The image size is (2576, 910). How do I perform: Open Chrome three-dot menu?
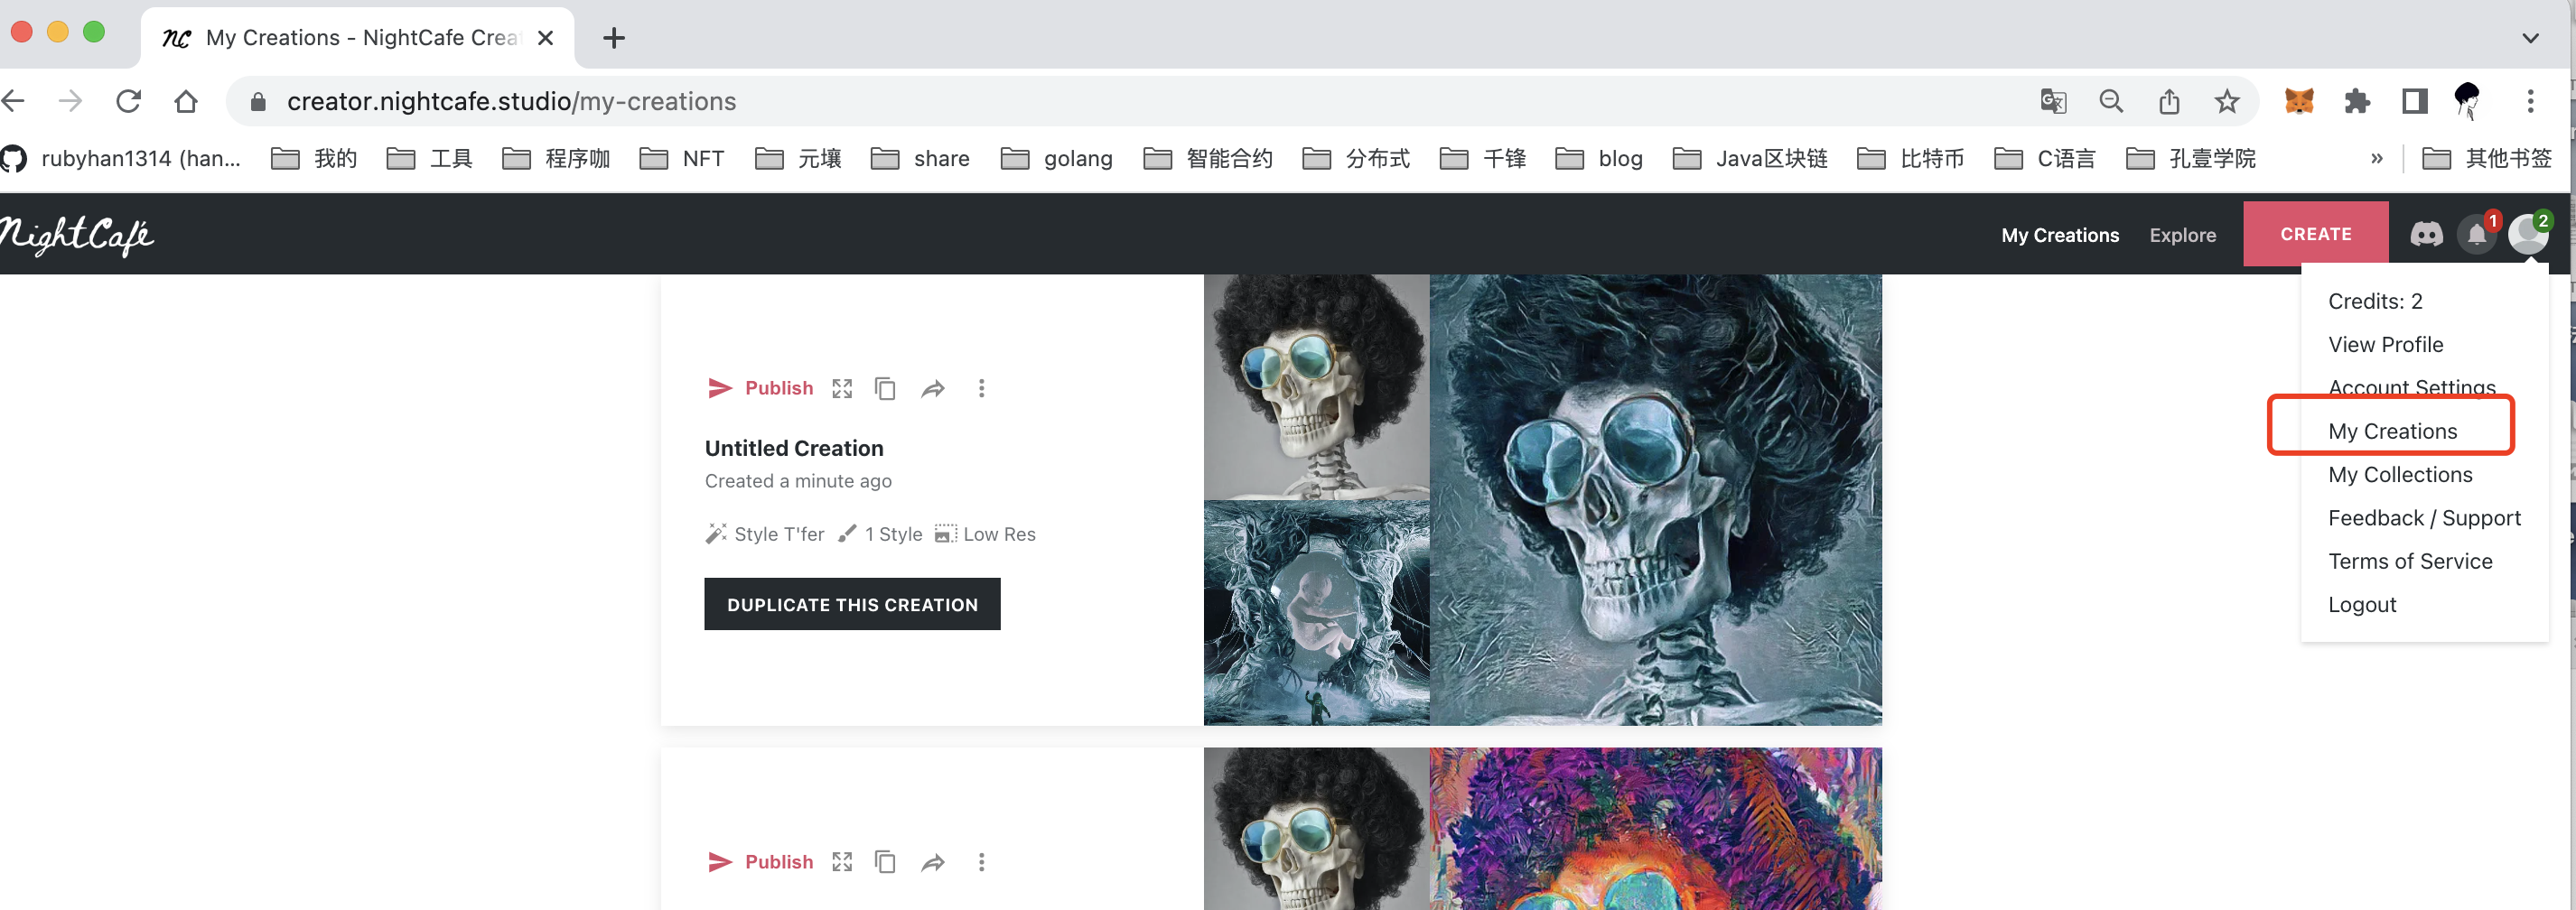[2530, 101]
